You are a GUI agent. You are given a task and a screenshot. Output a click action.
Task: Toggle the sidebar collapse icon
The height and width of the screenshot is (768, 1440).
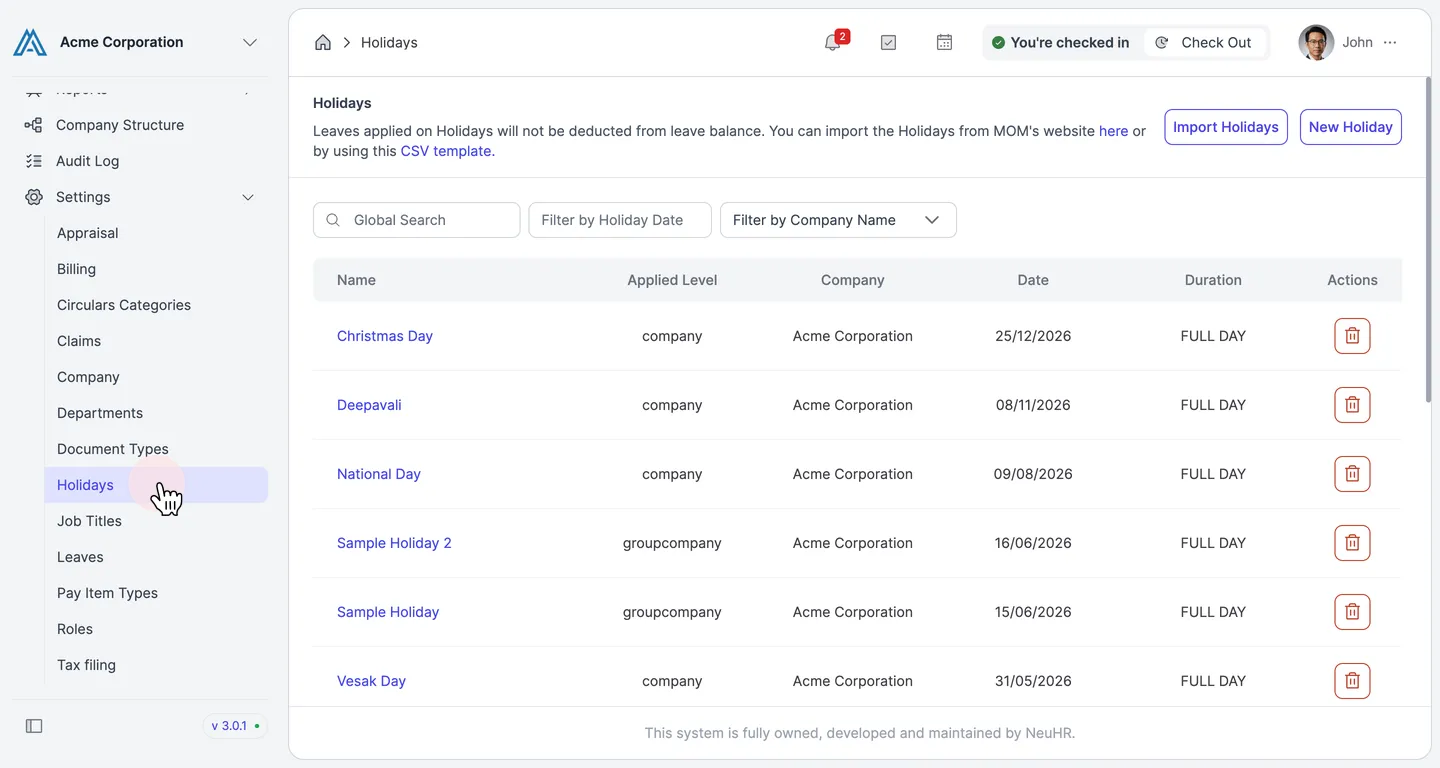point(34,726)
